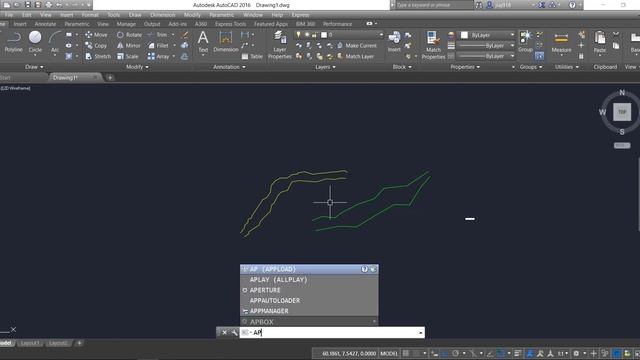Toggle grid display in status bar
Viewport: 640px width, 360px height.
point(406,353)
